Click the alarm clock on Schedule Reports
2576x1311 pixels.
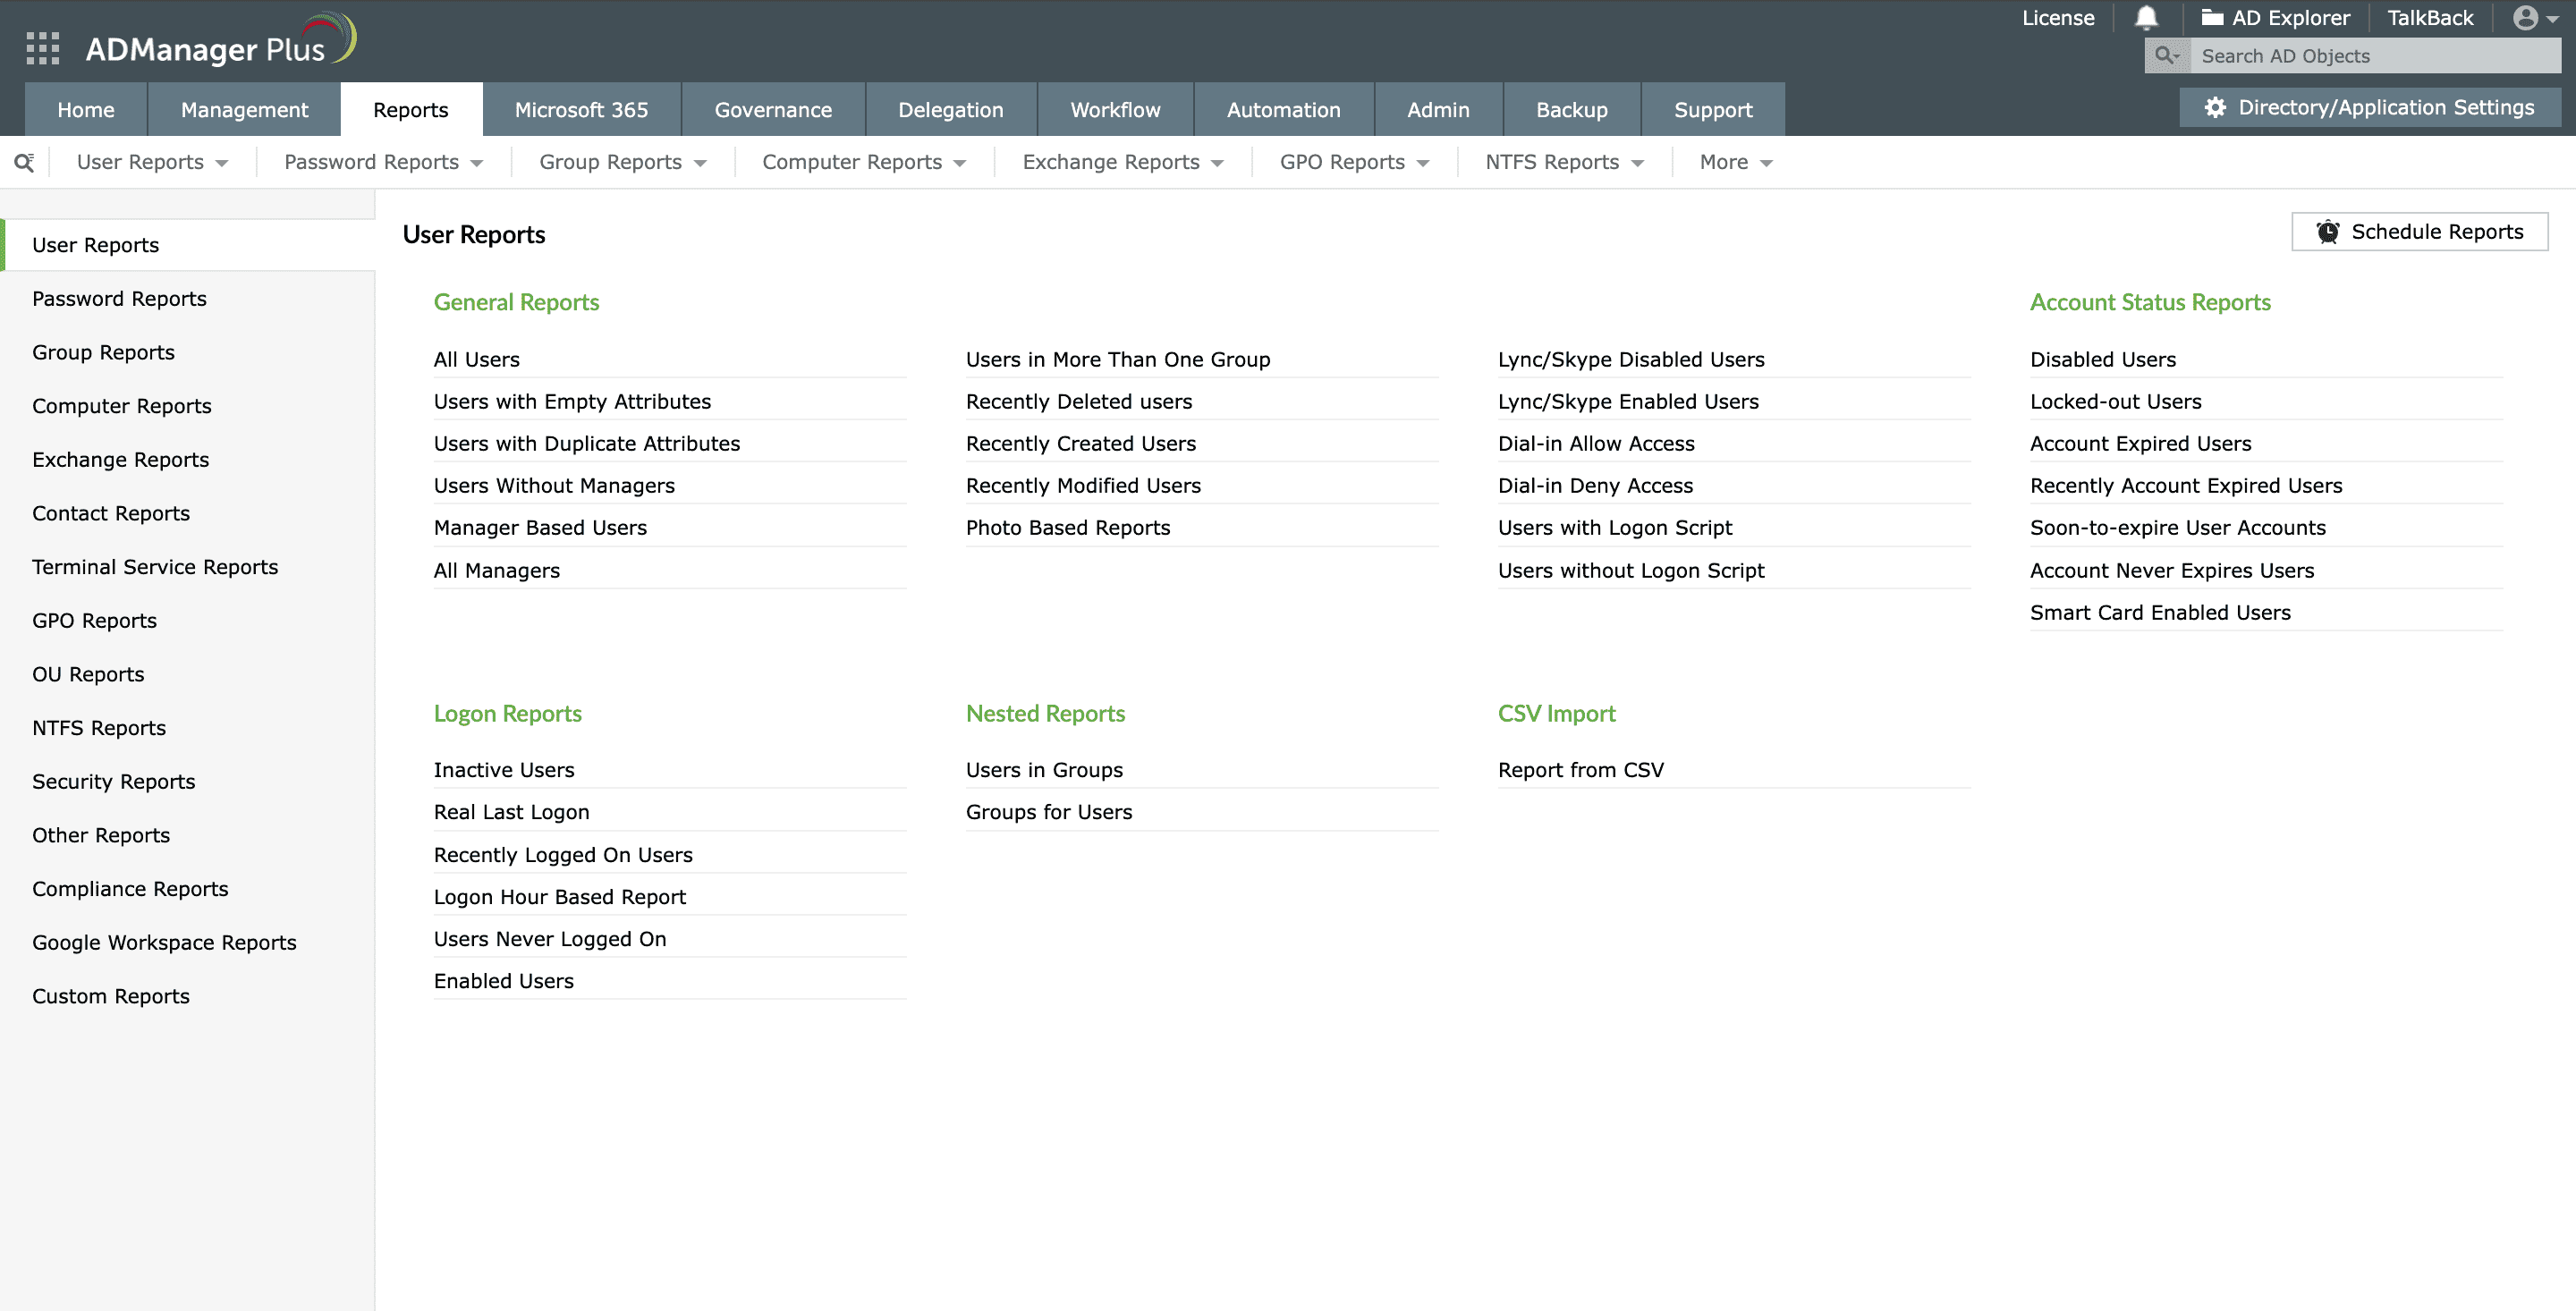(2329, 231)
